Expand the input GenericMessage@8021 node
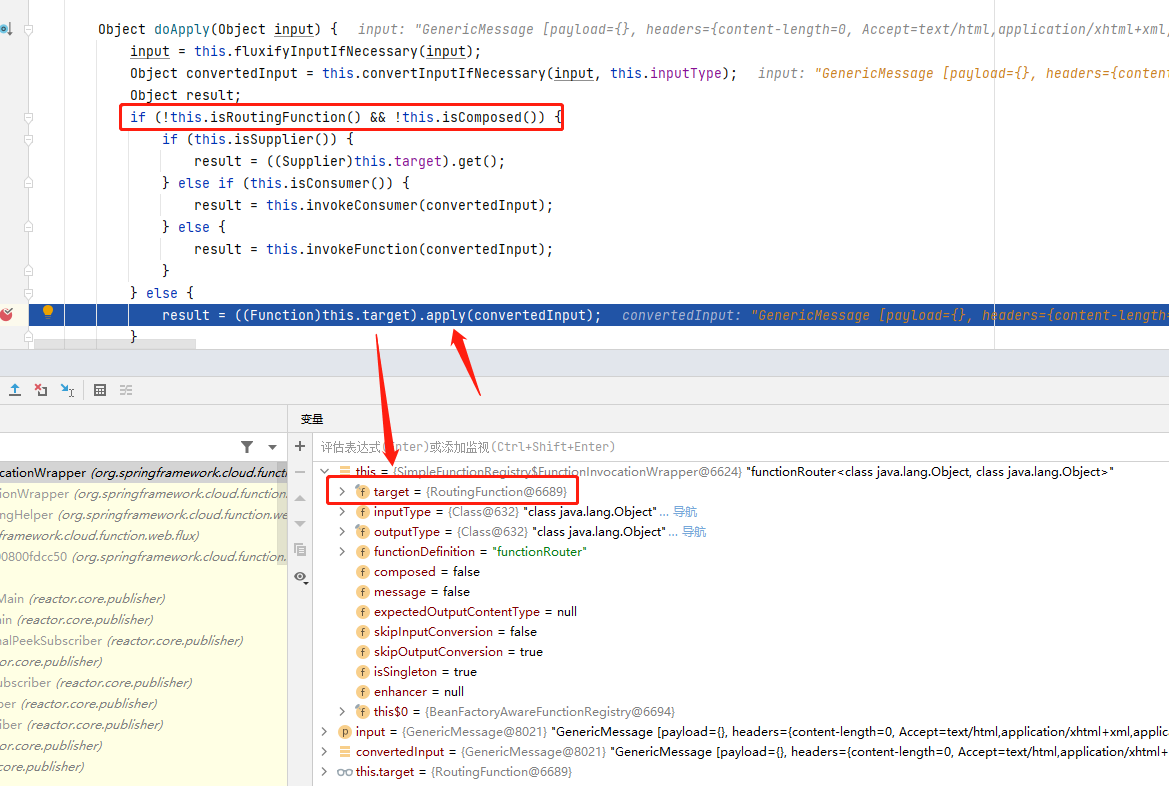The image size is (1169, 786). [324, 732]
